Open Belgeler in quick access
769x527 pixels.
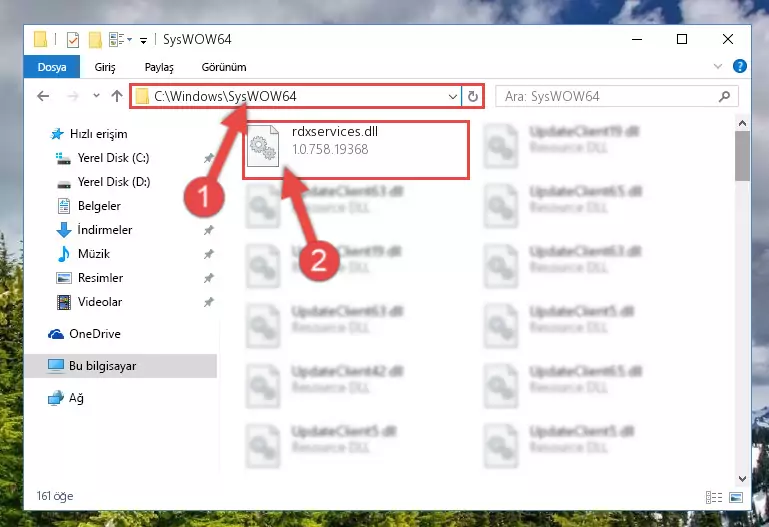89,206
